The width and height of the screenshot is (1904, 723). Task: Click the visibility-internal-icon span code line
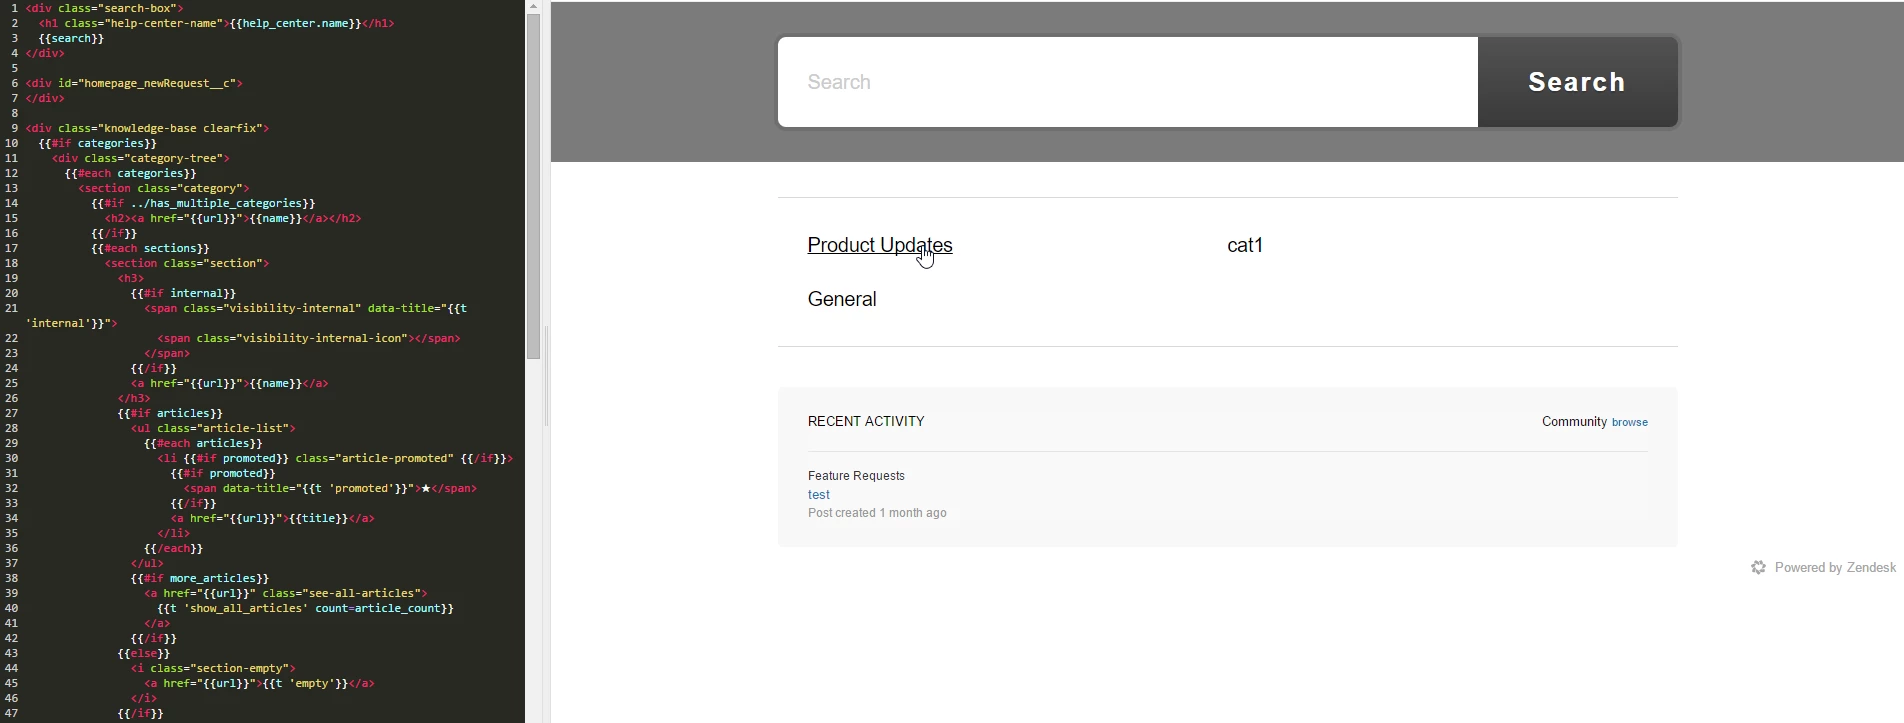pos(309,338)
